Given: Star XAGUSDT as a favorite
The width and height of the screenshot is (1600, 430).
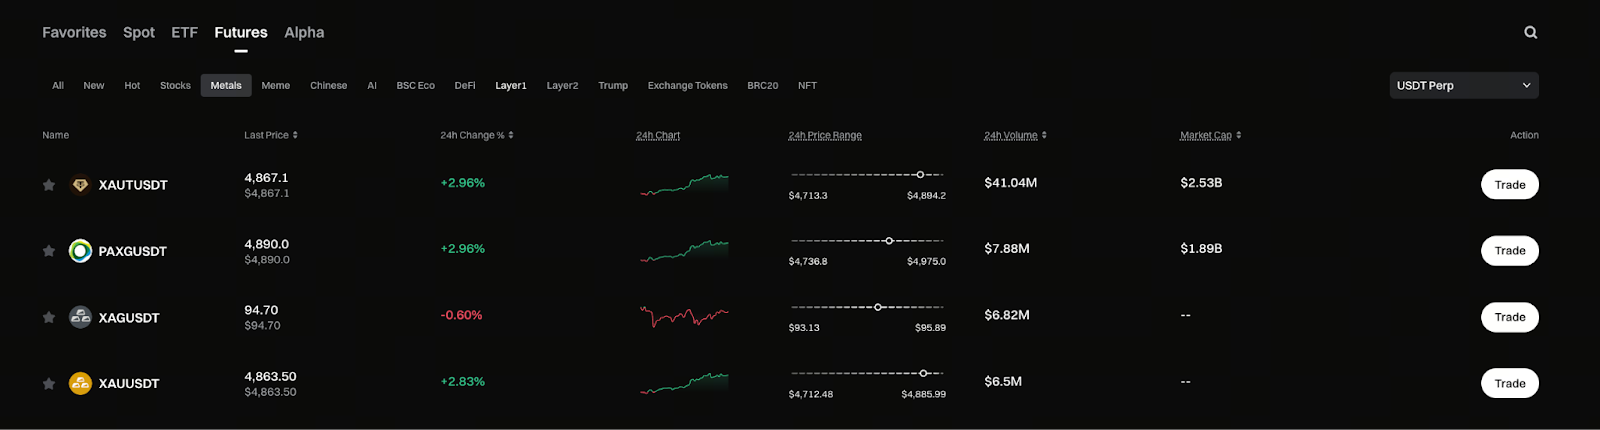Looking at the screenshot, I should pyautogui.click(x=48, y=317).
